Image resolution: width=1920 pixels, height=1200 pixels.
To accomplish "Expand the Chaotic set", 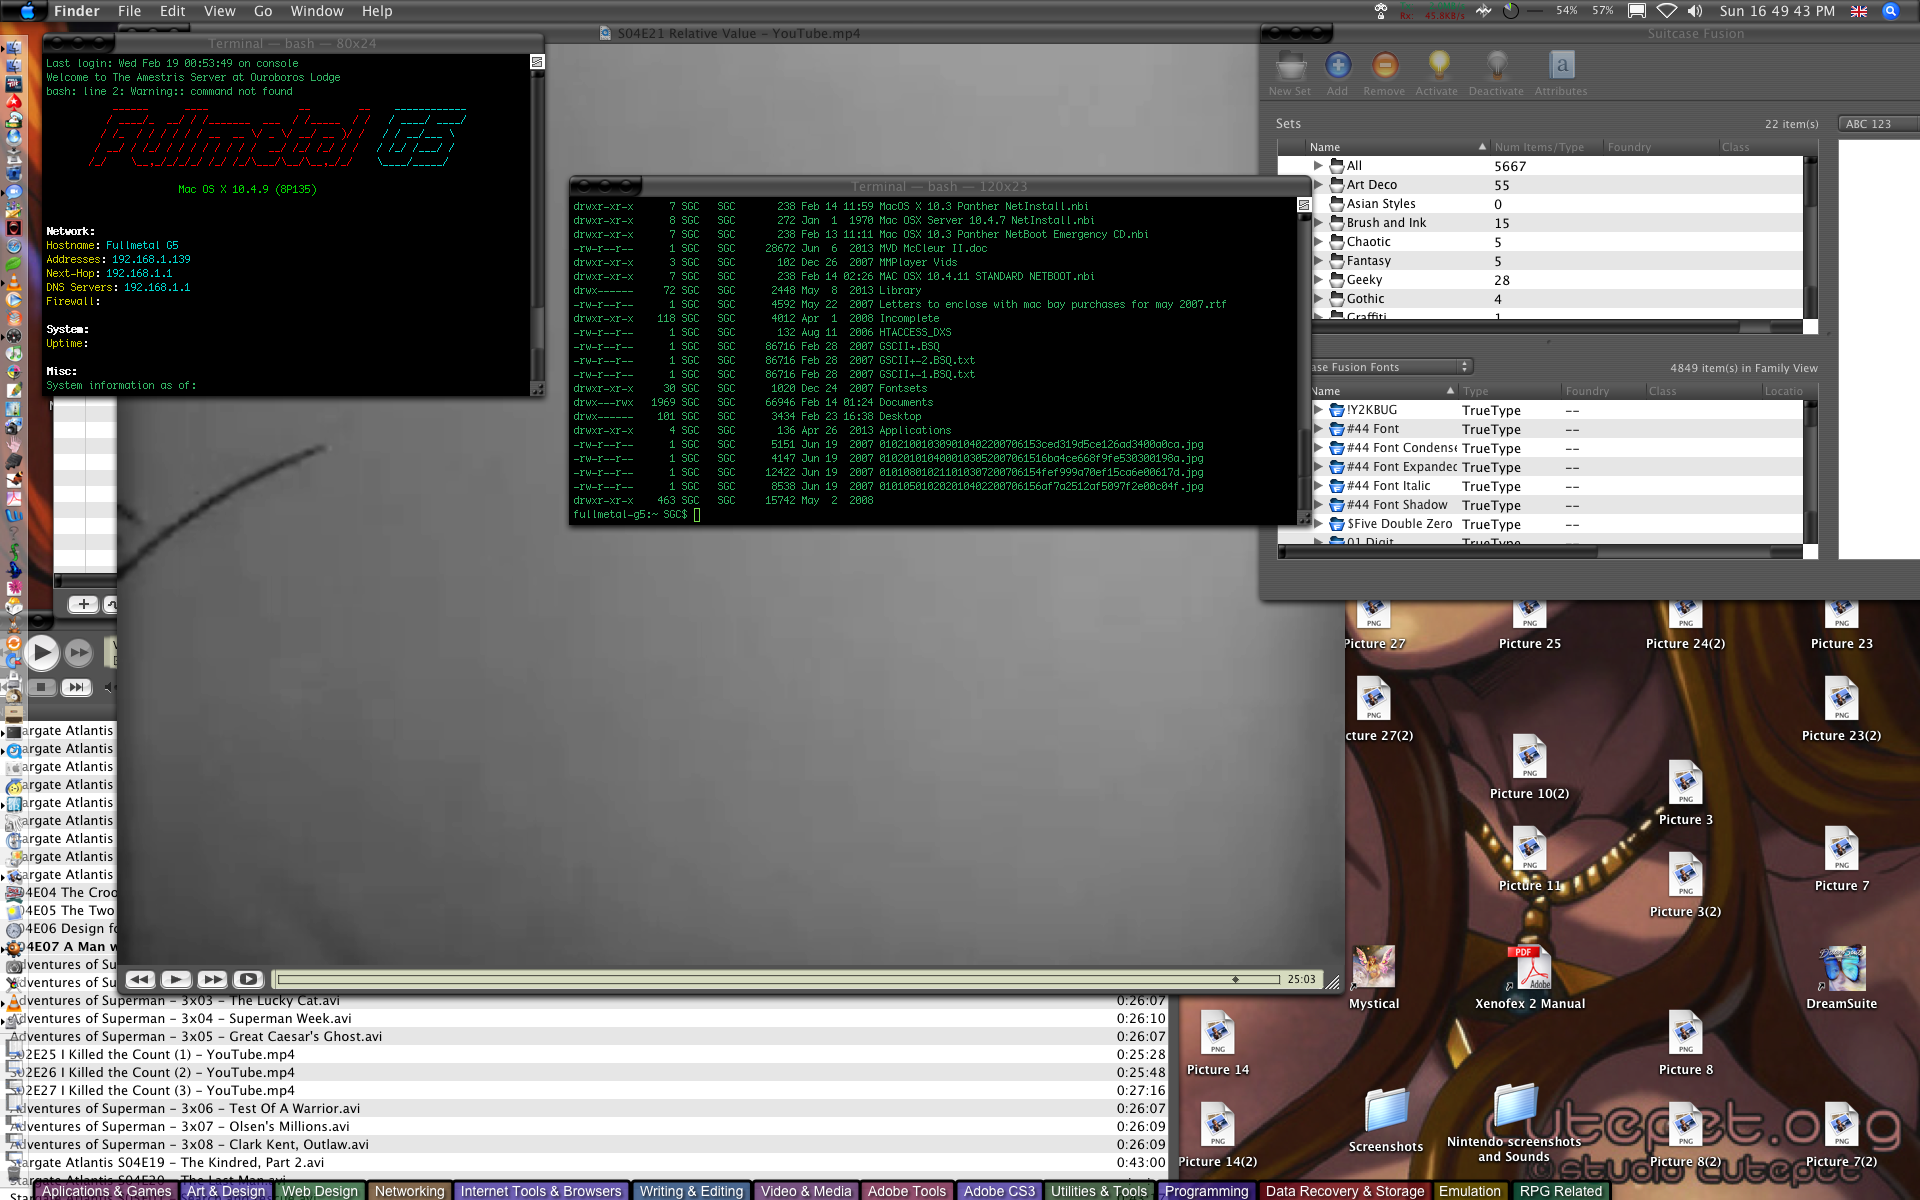I will 1318,242.
